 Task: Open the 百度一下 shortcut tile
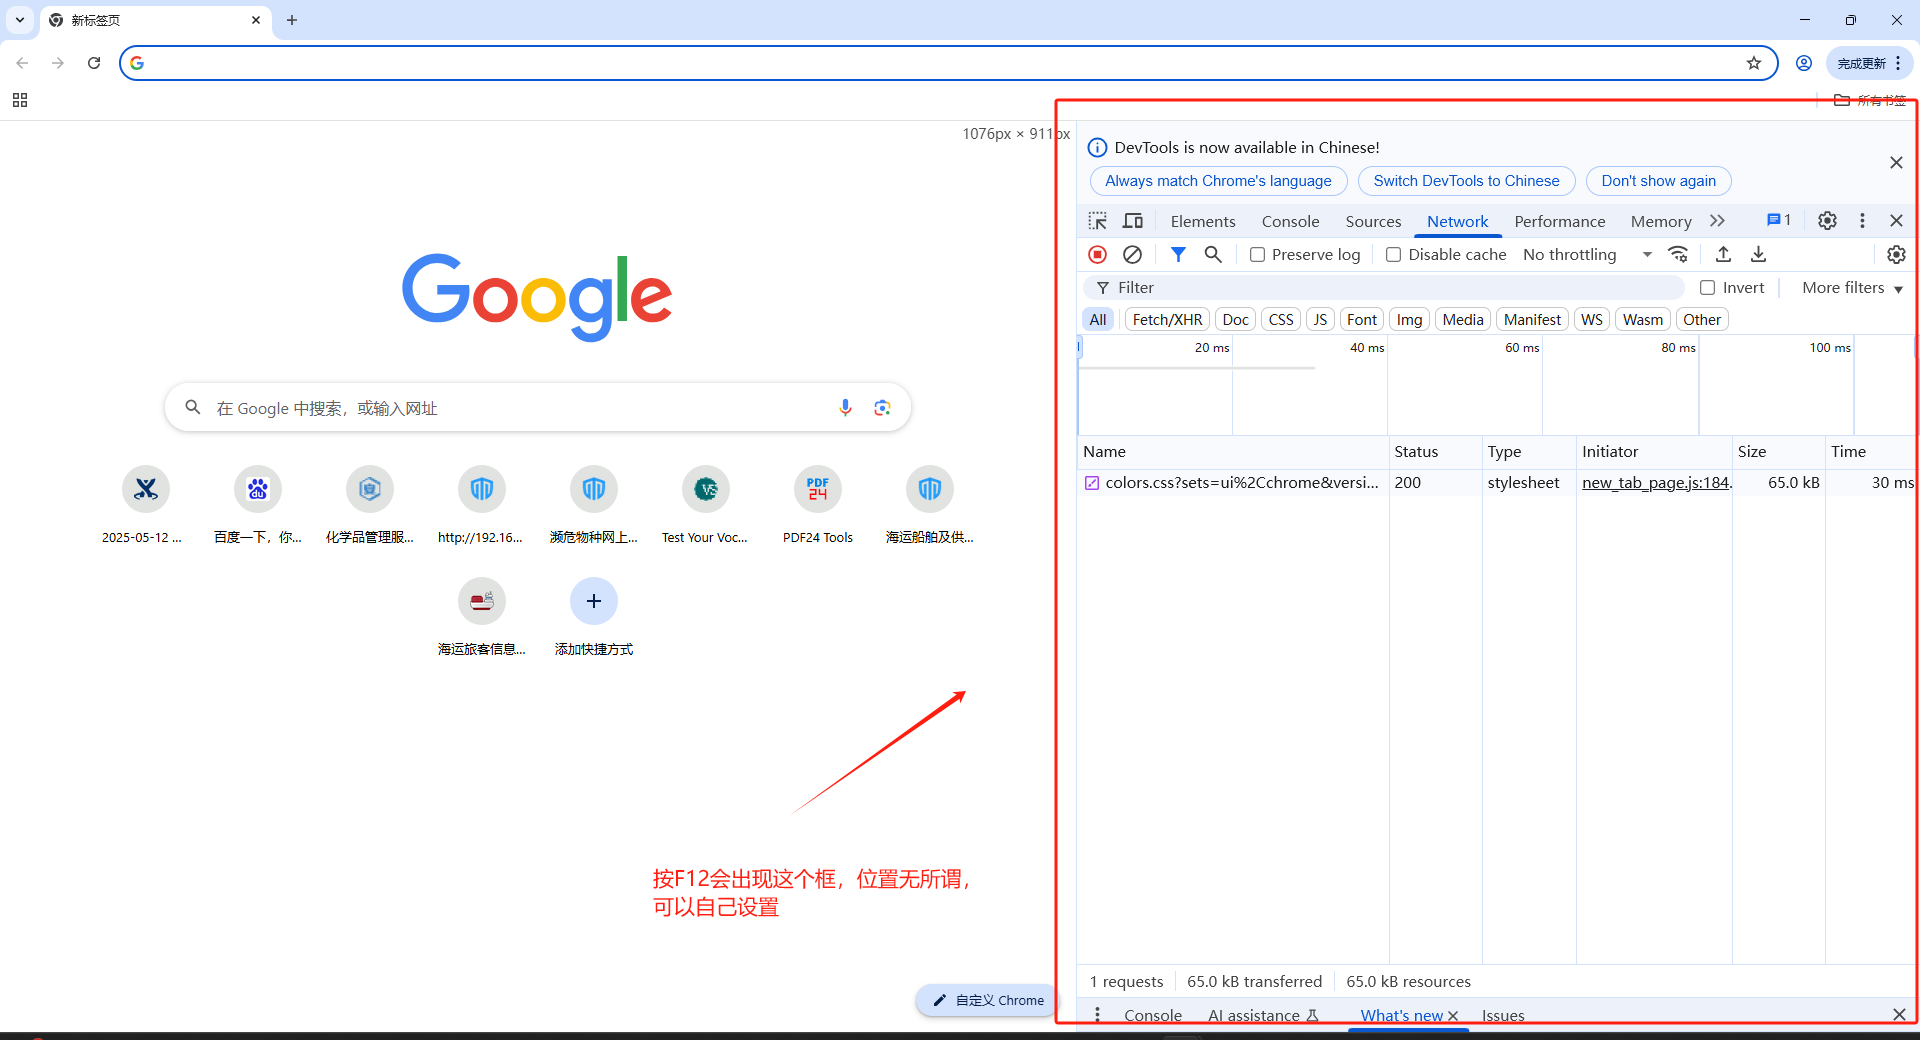(258, 504)
